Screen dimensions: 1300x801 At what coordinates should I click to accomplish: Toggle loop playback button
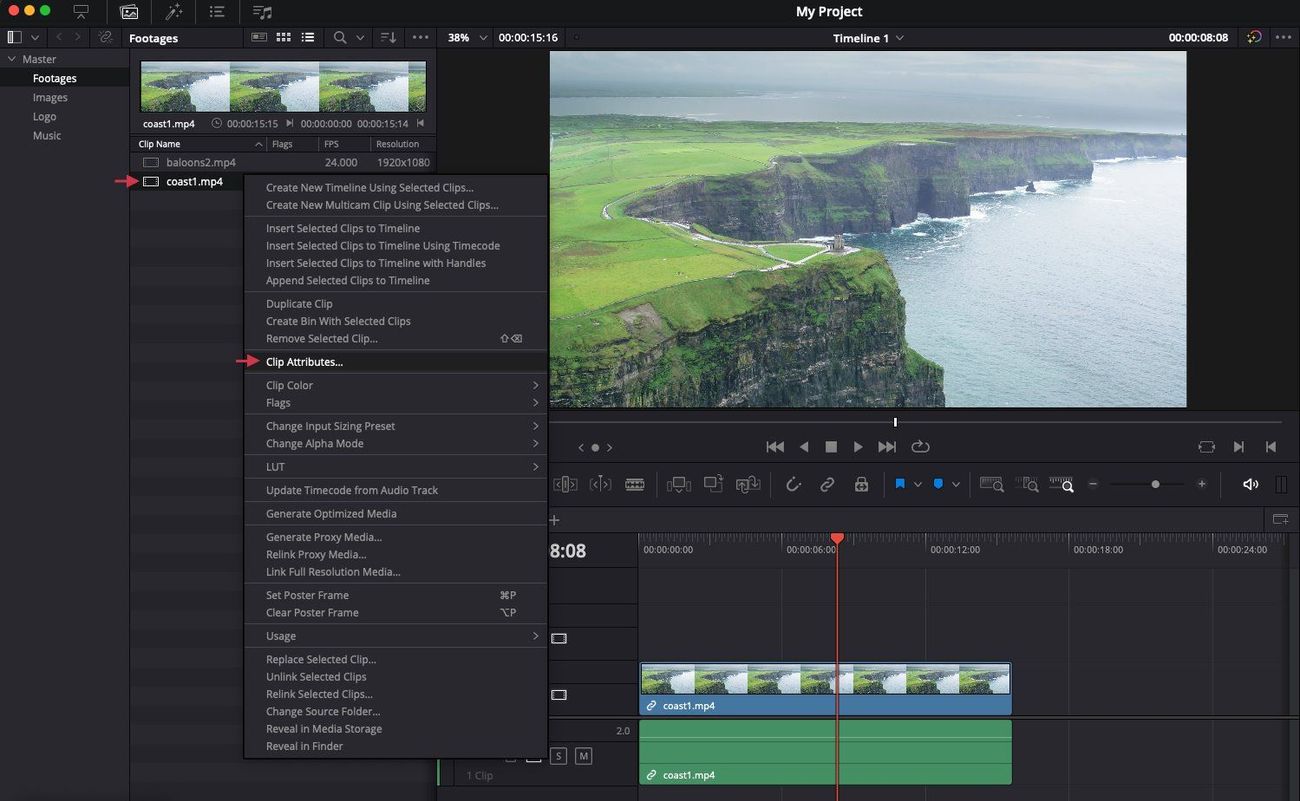coord(920,447)
